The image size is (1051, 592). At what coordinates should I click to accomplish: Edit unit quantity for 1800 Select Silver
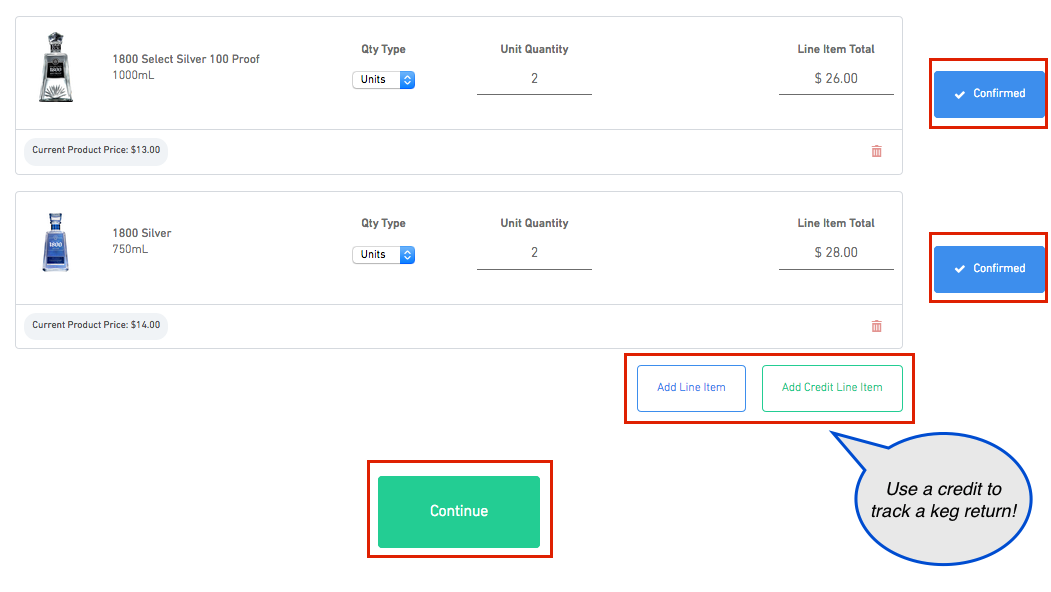(534, 79)
